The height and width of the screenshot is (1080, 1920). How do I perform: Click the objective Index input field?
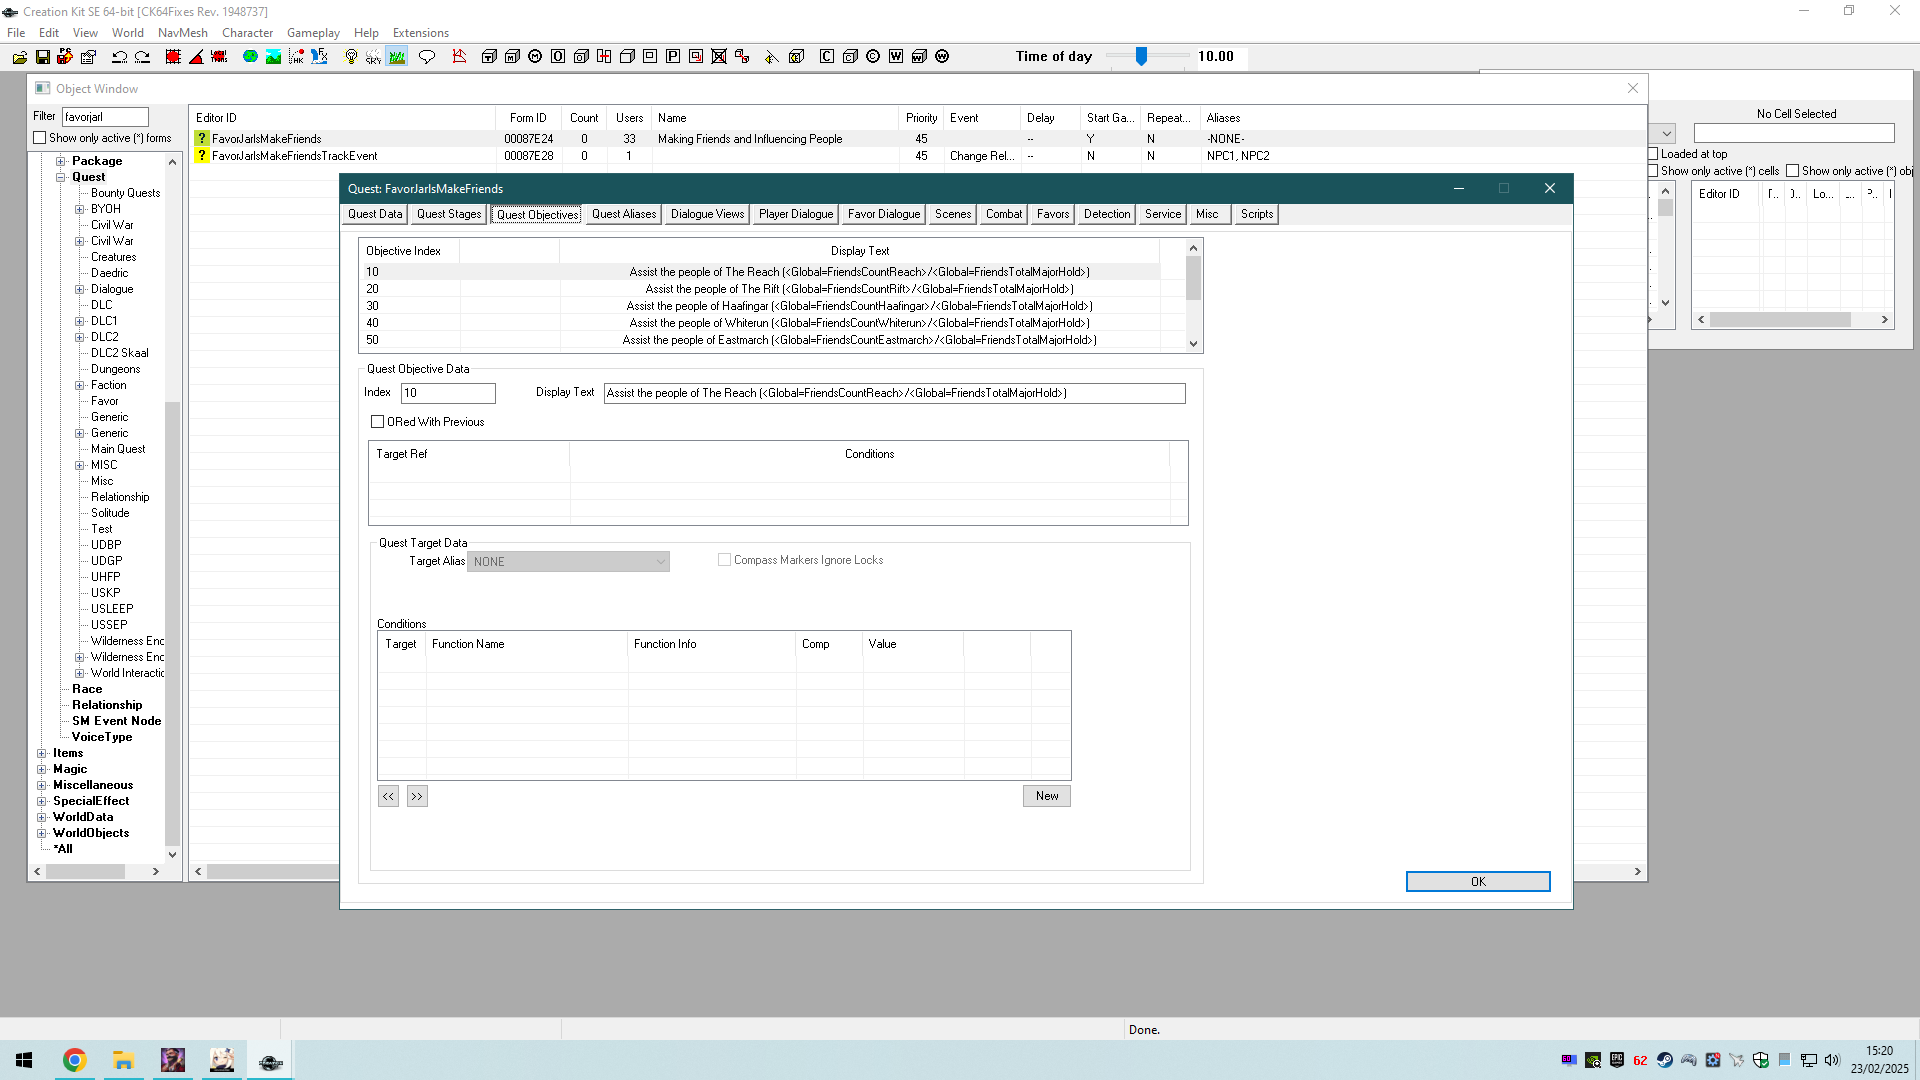tap(448, 393)
